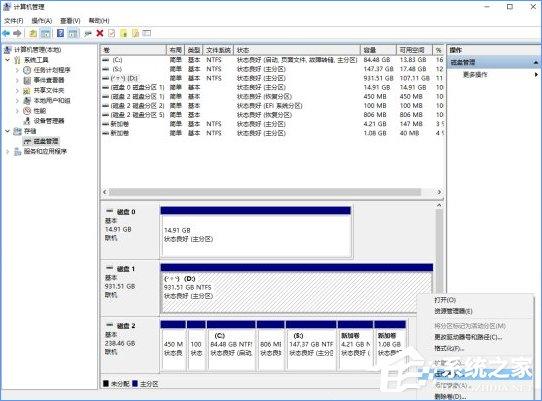Select the (D:) 931.51 GB NTFS partition block

point(297,288)
